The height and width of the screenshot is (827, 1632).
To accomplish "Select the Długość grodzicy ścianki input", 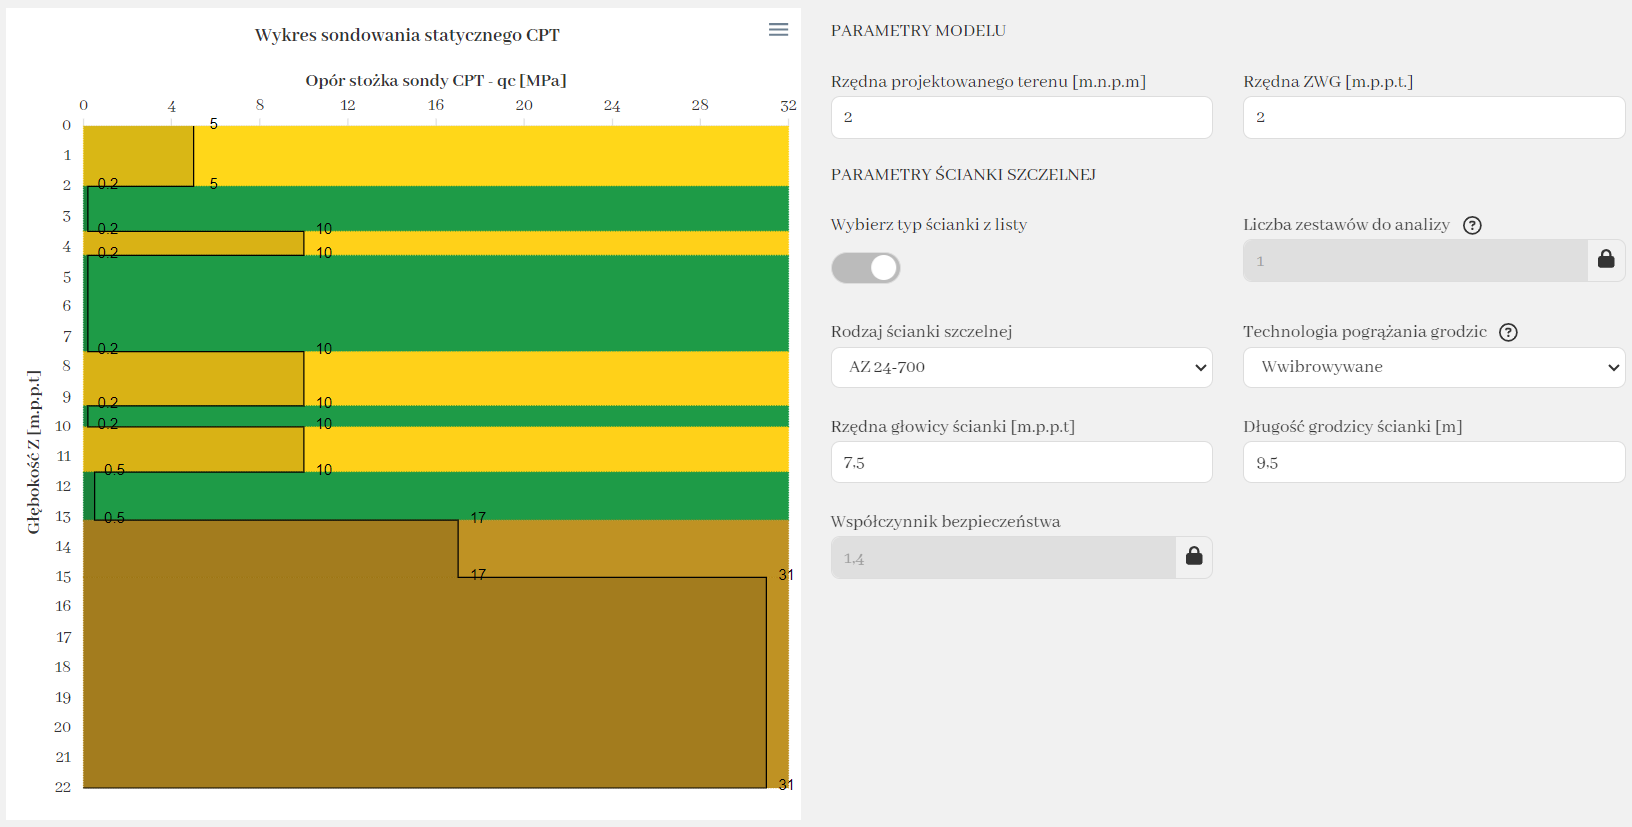I will [1433, 462].
